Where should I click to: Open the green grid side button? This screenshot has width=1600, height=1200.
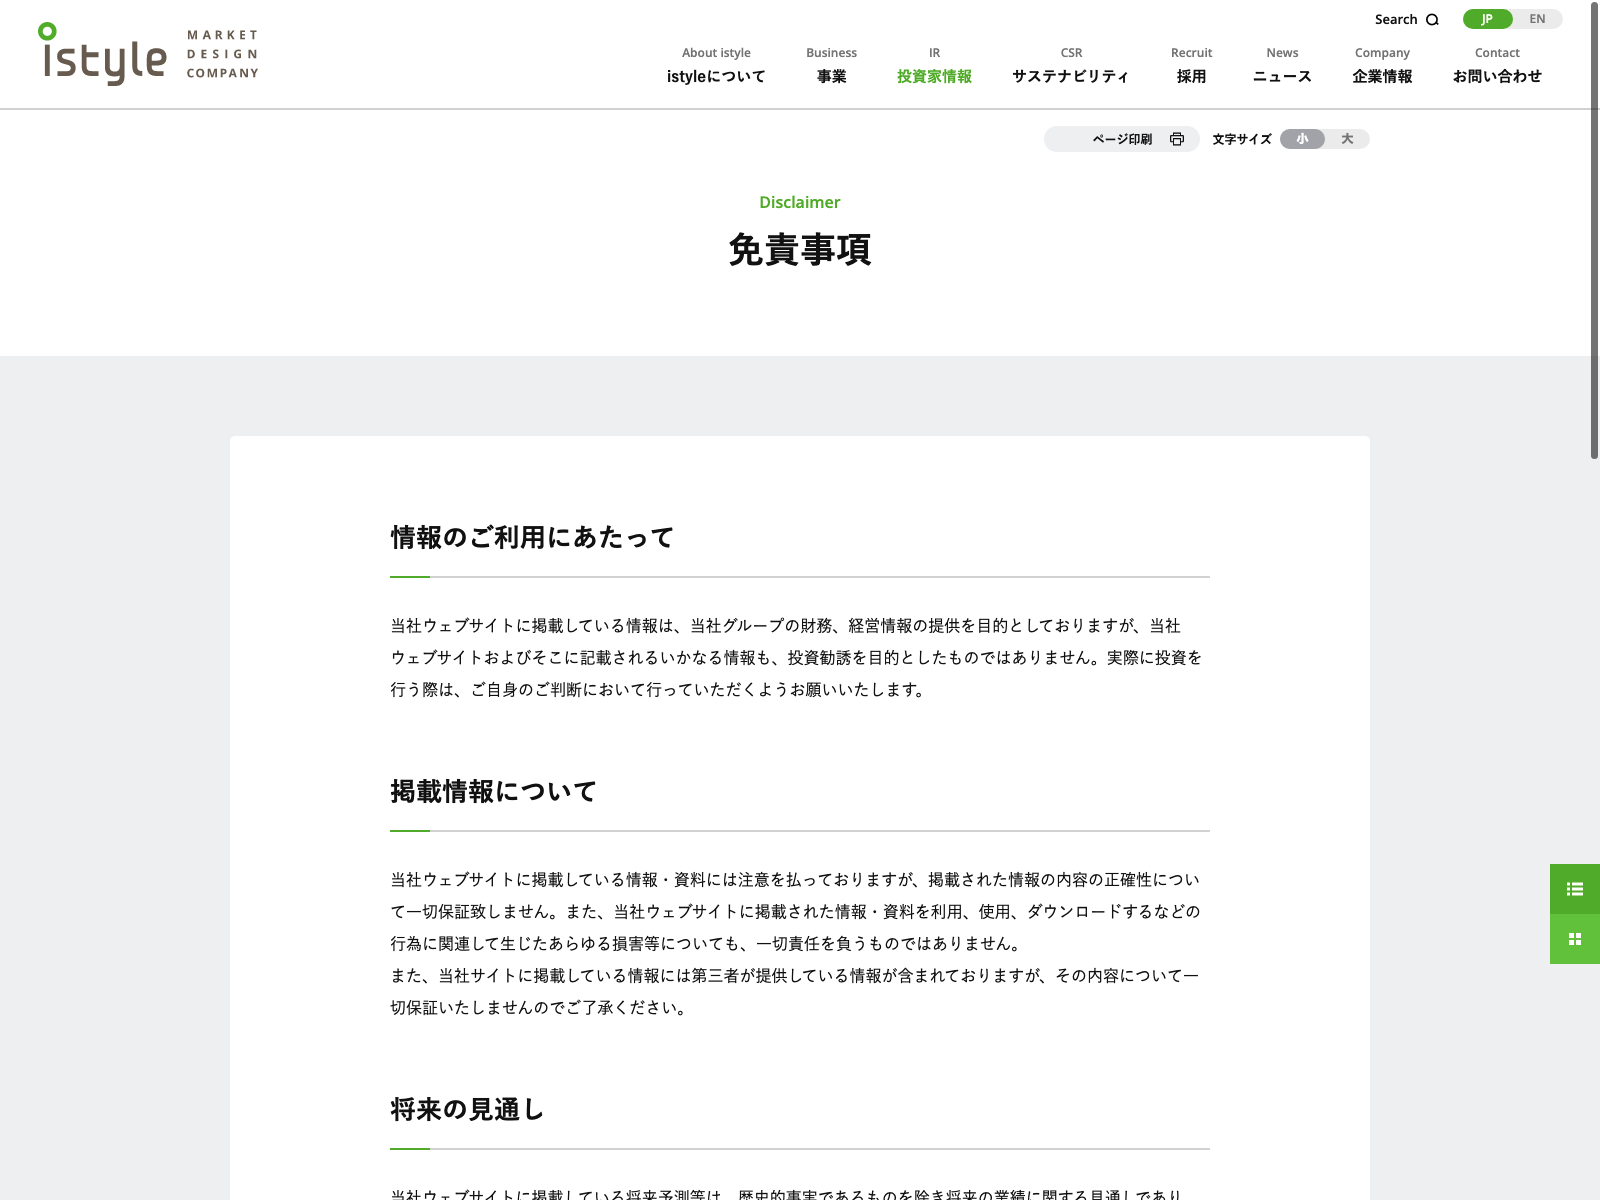[1575, 939]
